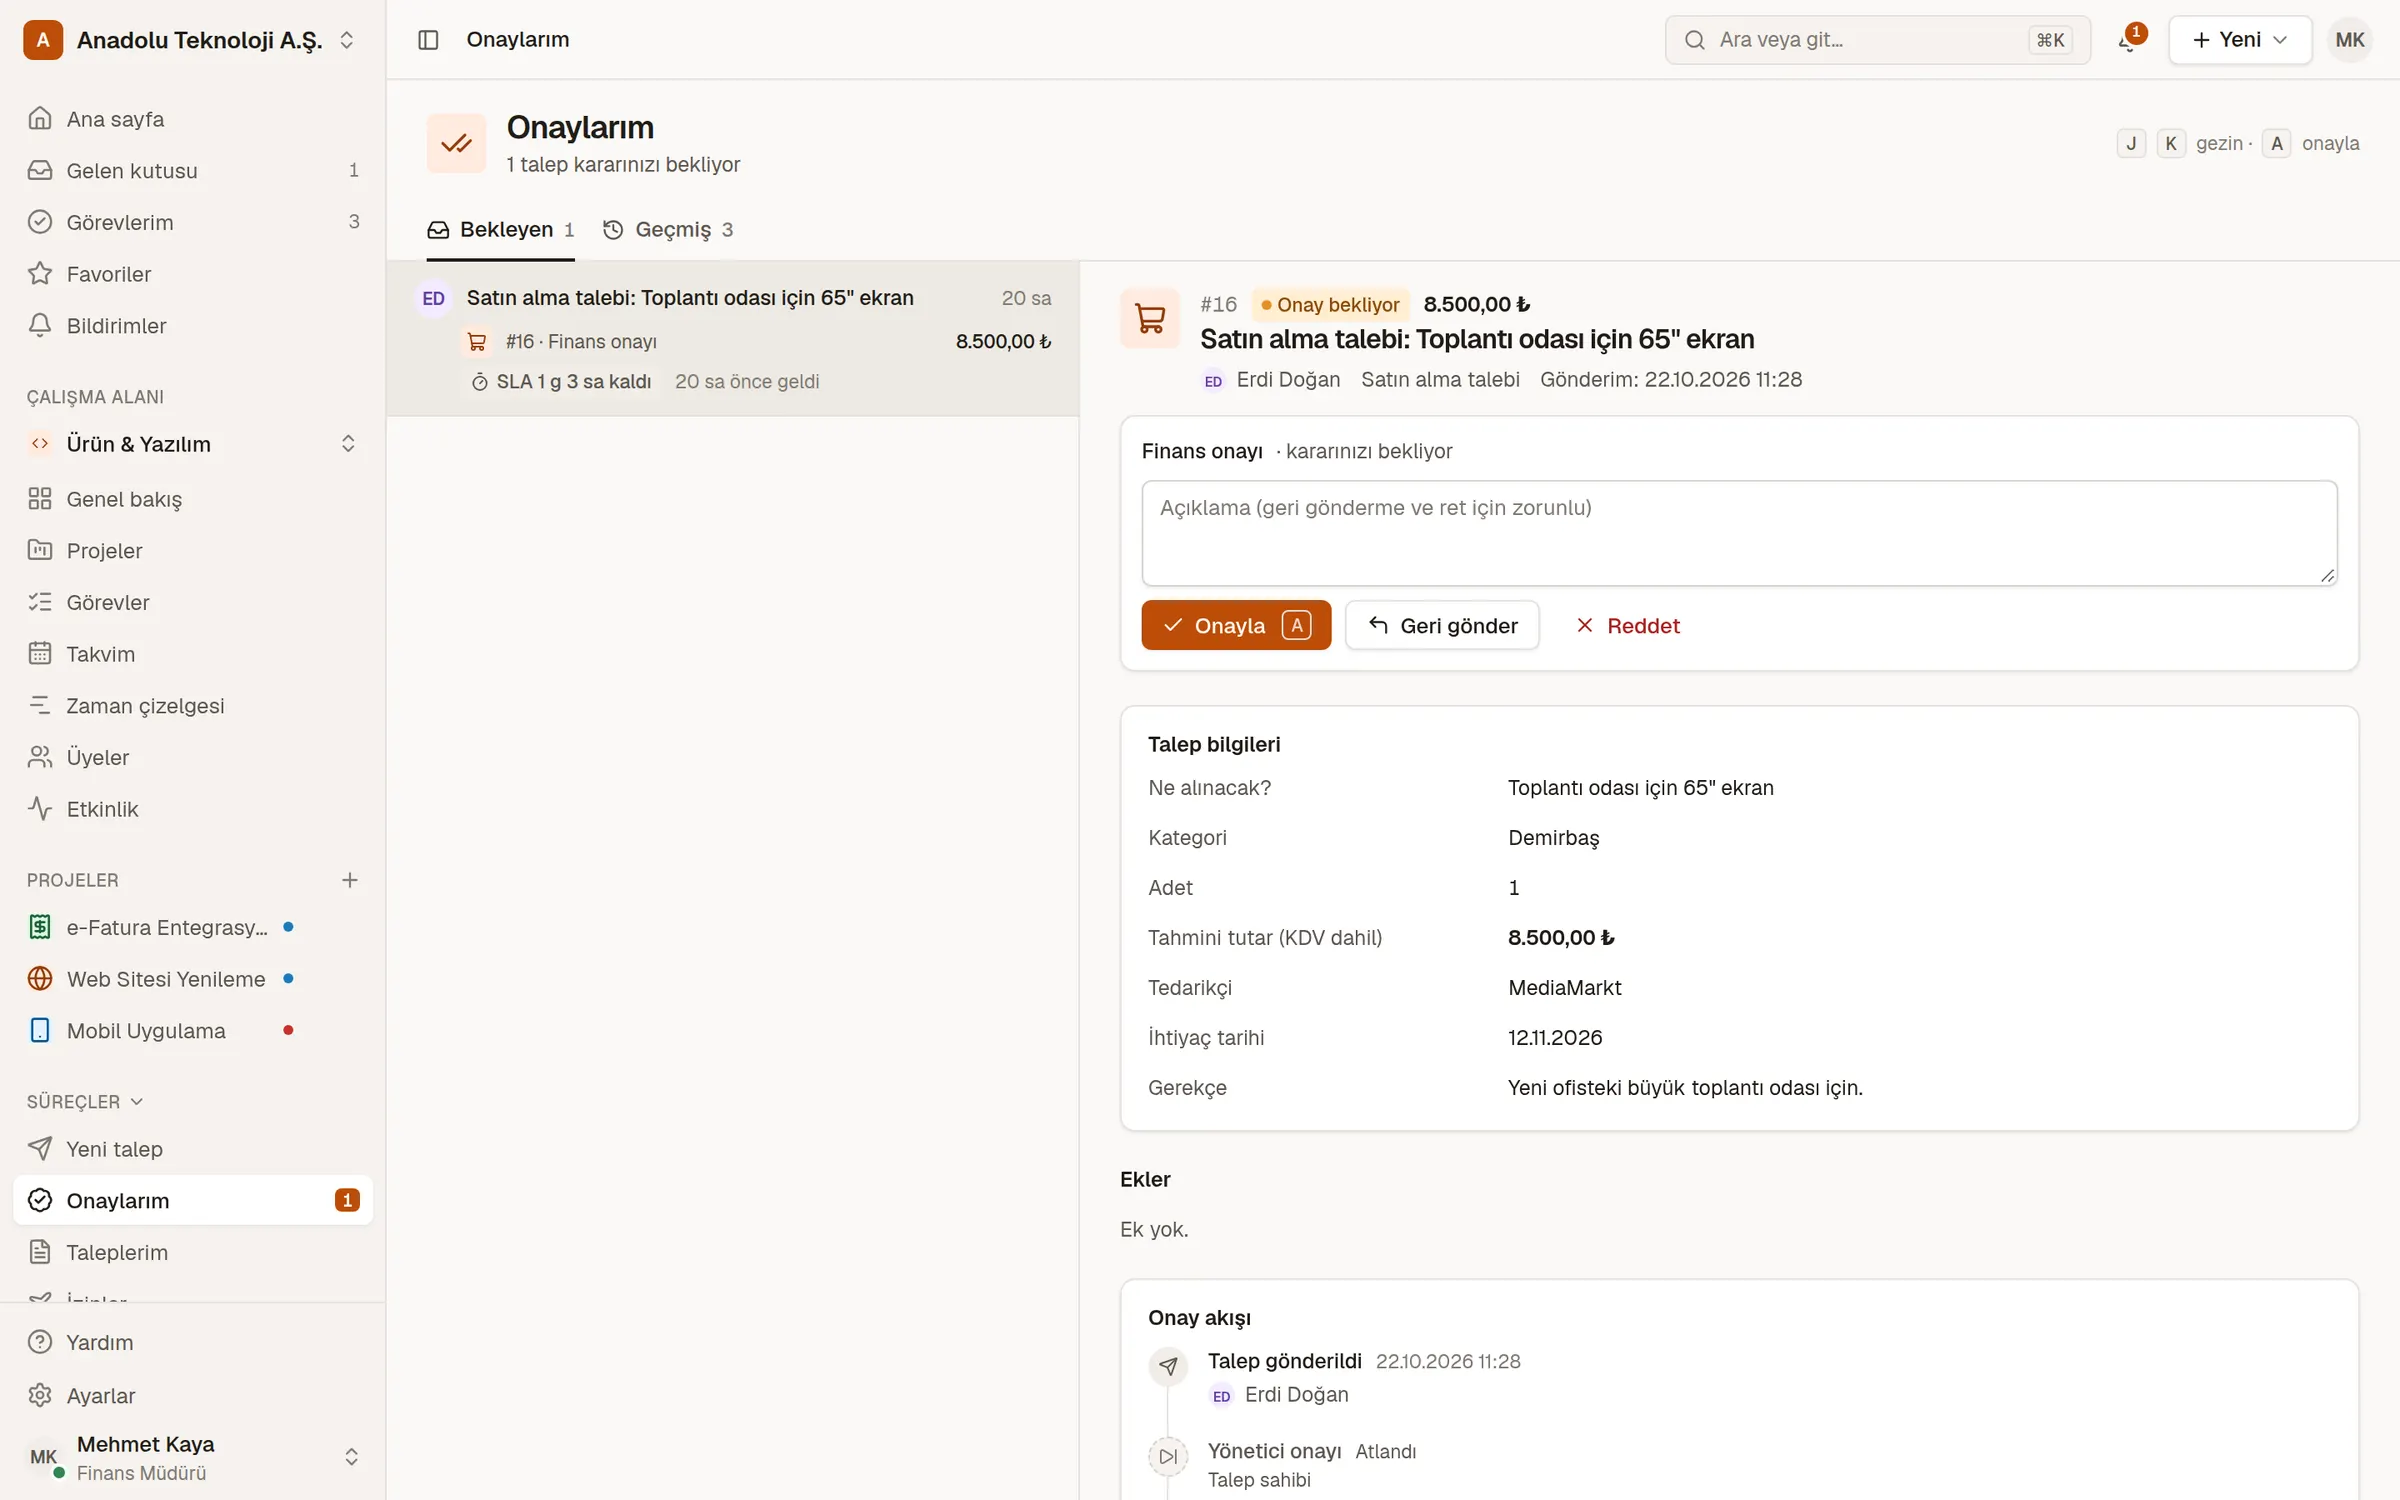Image resolution: width=2400 pixels, height=1500 pixels.
Task: Open Onaylarım in sidebar
Action: point(193,1200)
